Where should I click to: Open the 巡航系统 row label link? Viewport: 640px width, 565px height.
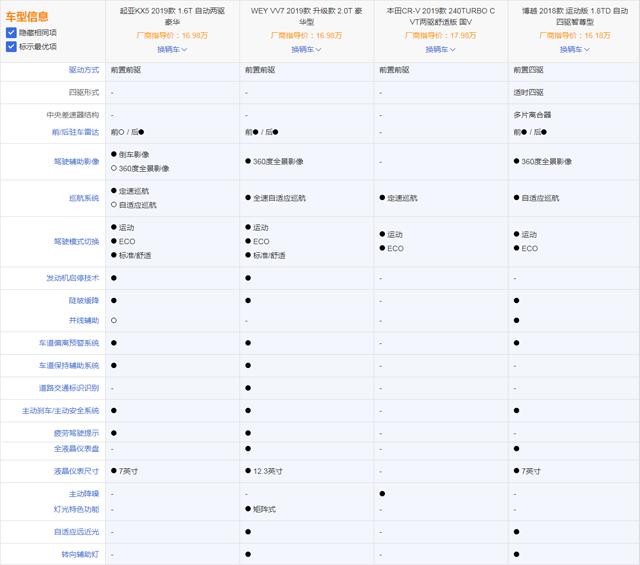click(84, 198)
